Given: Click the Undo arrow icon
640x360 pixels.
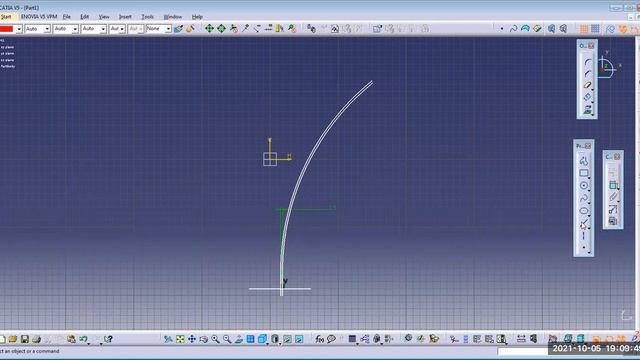Looking at the screenshot, I should 83,339.
